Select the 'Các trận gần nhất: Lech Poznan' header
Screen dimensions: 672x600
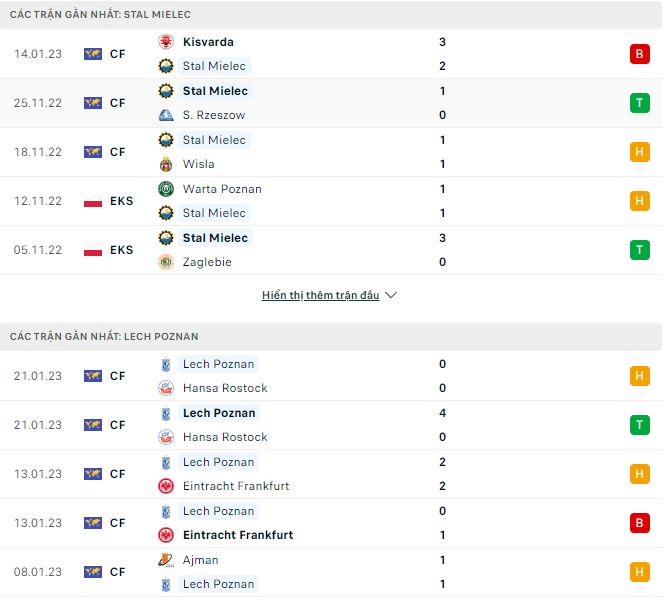(x=104, y=337)
